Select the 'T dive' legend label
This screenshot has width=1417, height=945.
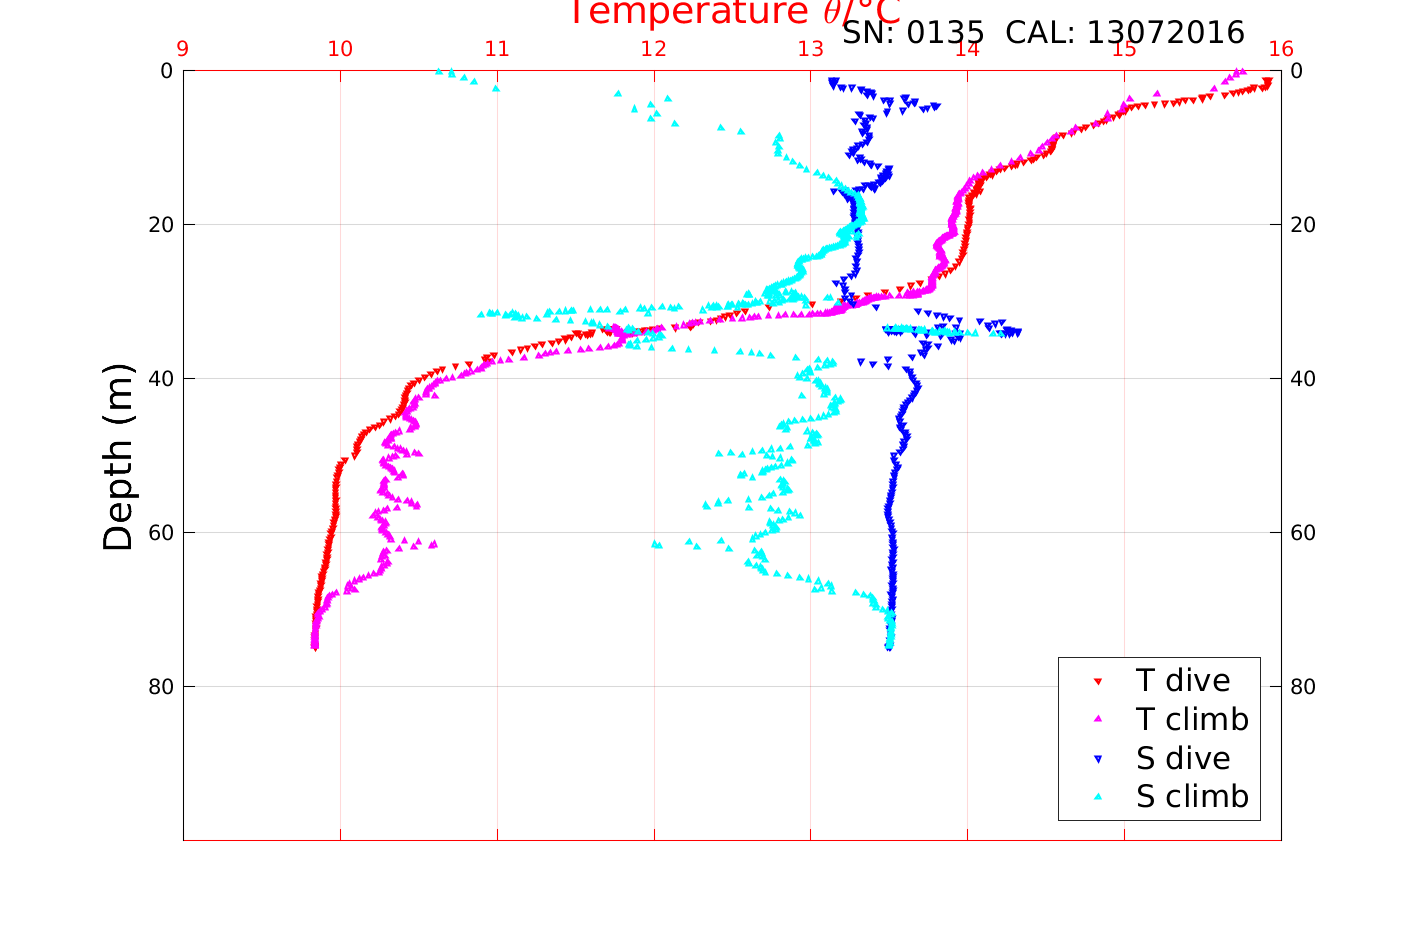[x=1183, y=681]
